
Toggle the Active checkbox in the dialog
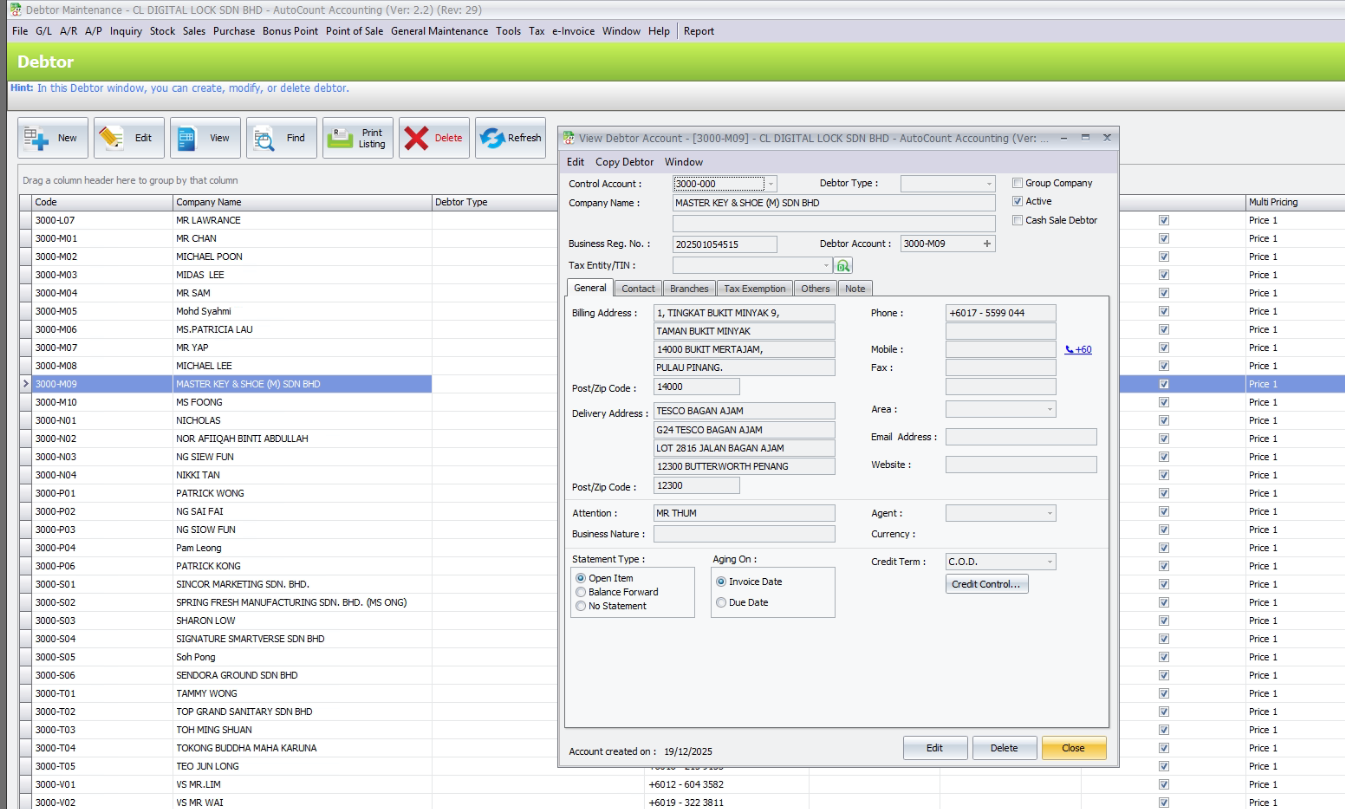coord(1017,201)
